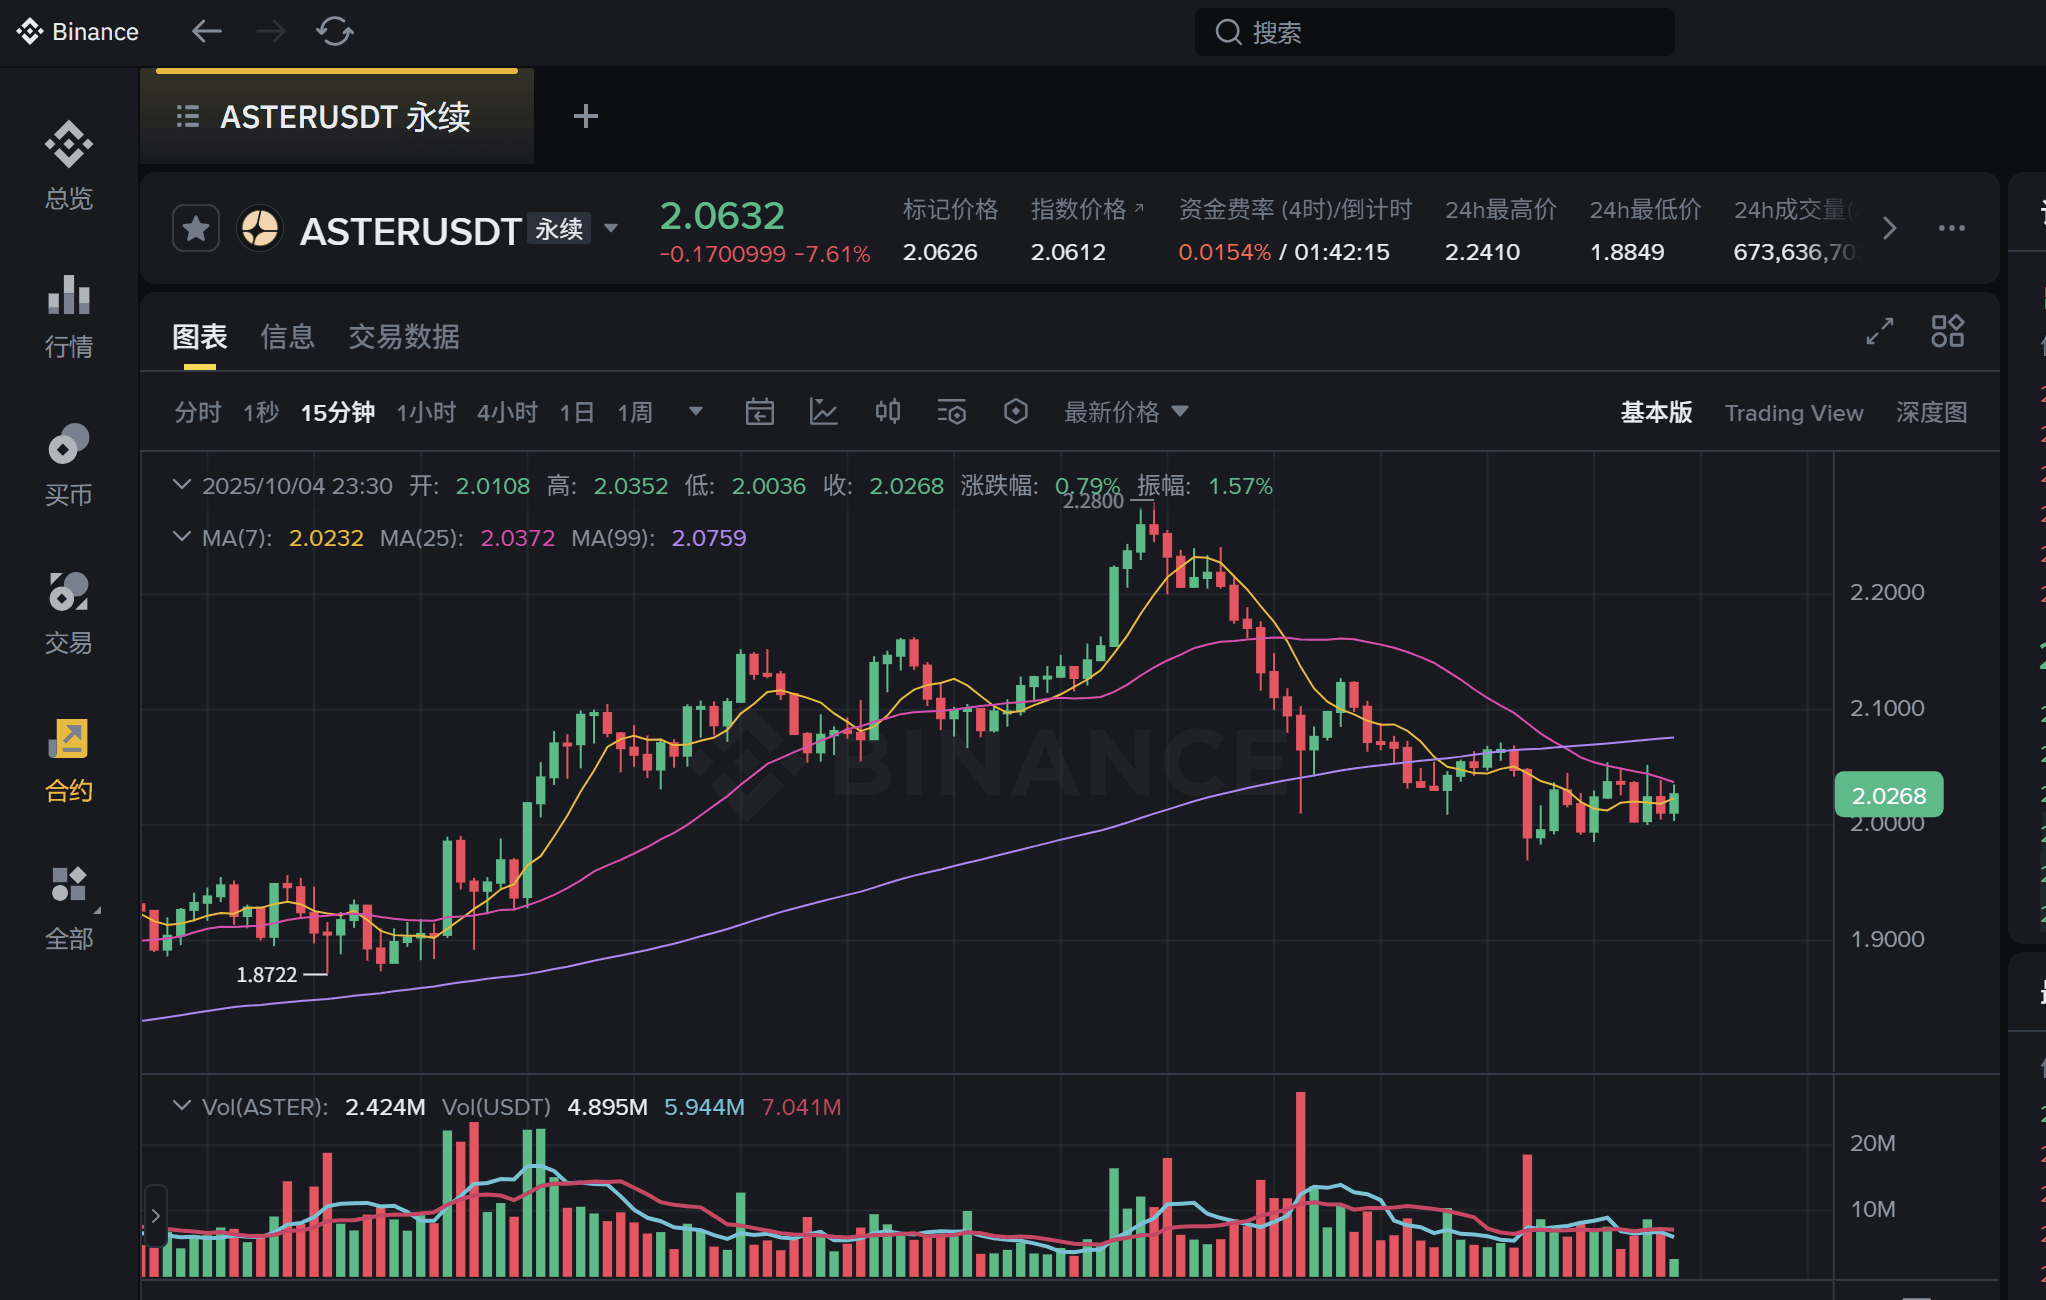2046x1300 pixels.
Task: Collapse the MA indicator values row
Action: tap(182, 537)
